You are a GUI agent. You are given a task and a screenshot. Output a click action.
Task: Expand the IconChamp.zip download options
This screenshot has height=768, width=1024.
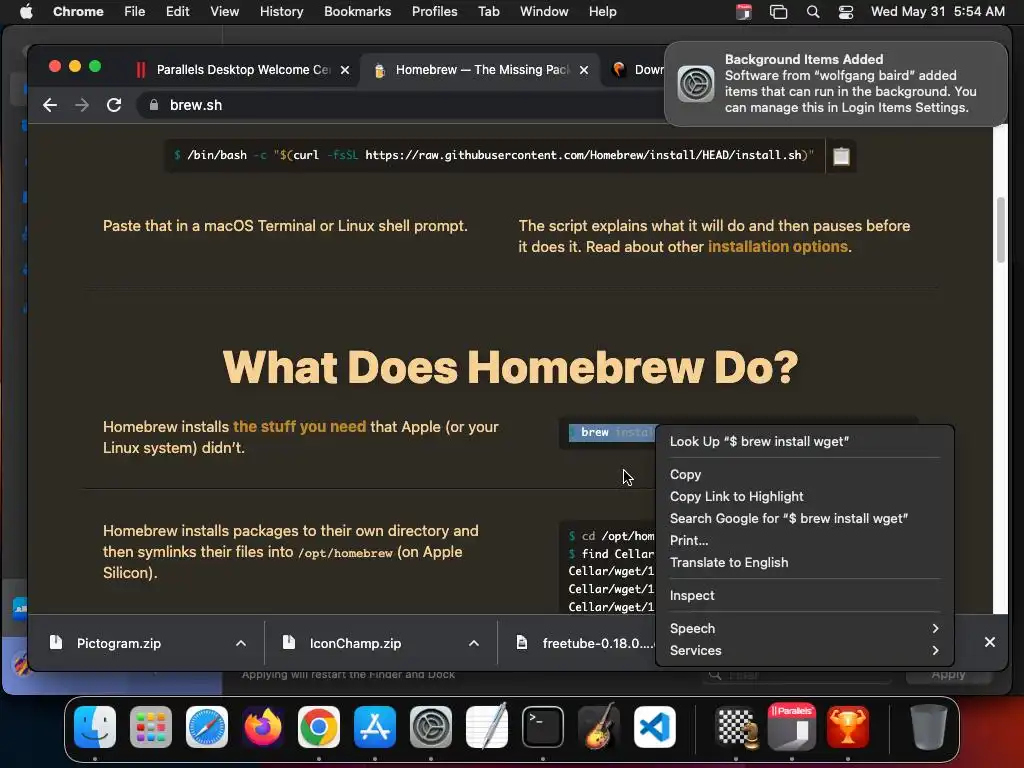click(474, 643)
